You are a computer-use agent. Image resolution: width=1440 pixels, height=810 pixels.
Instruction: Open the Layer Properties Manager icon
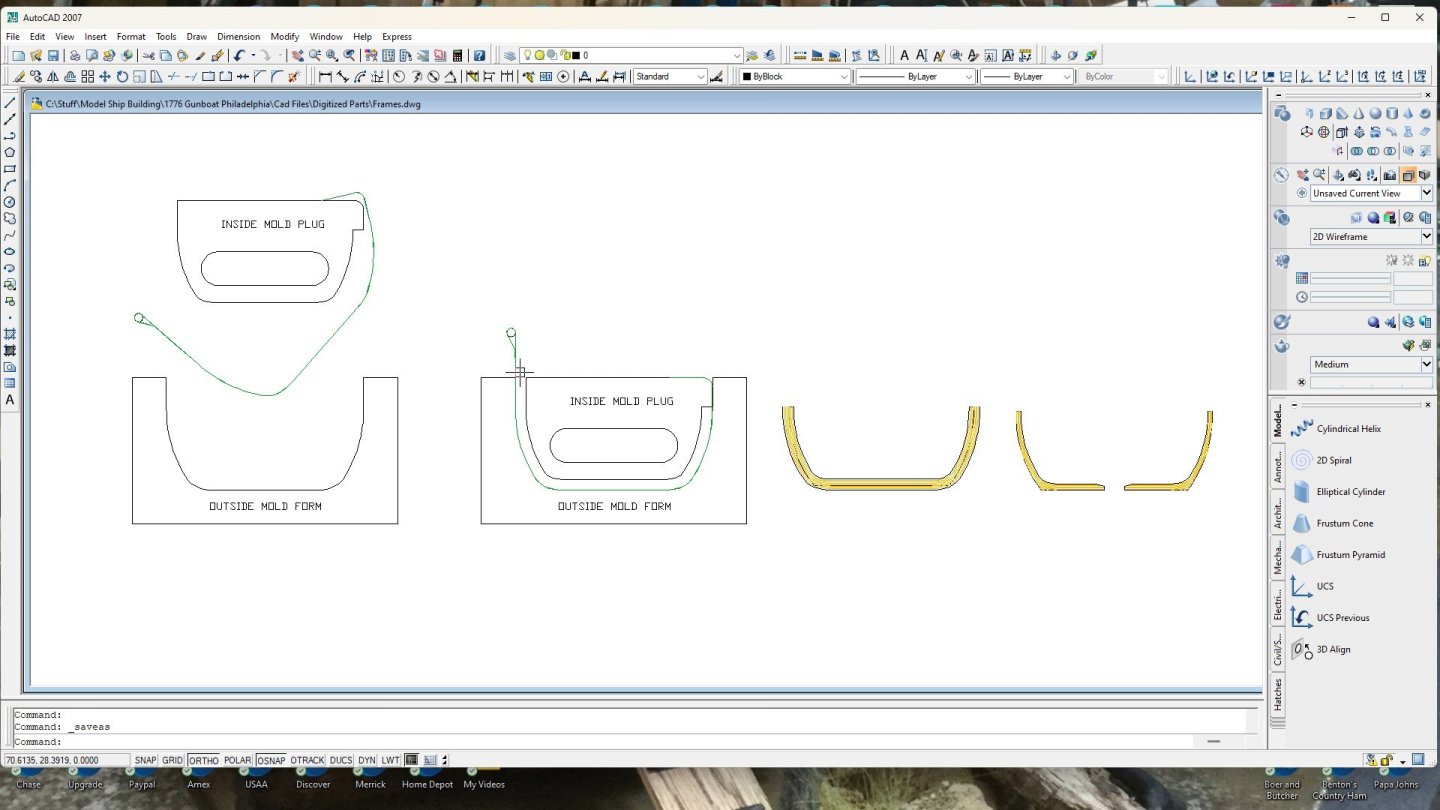pos(510,56)
